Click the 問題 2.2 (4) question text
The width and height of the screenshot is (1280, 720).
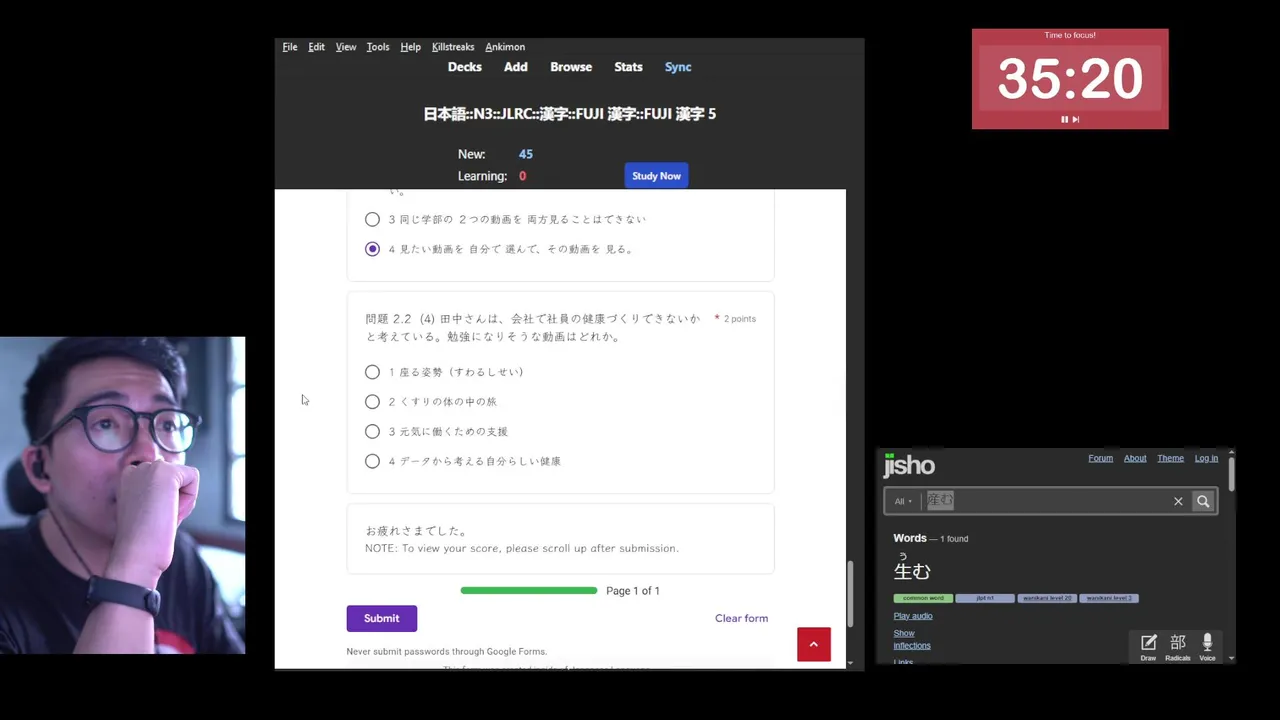click(x=533, y=328)
